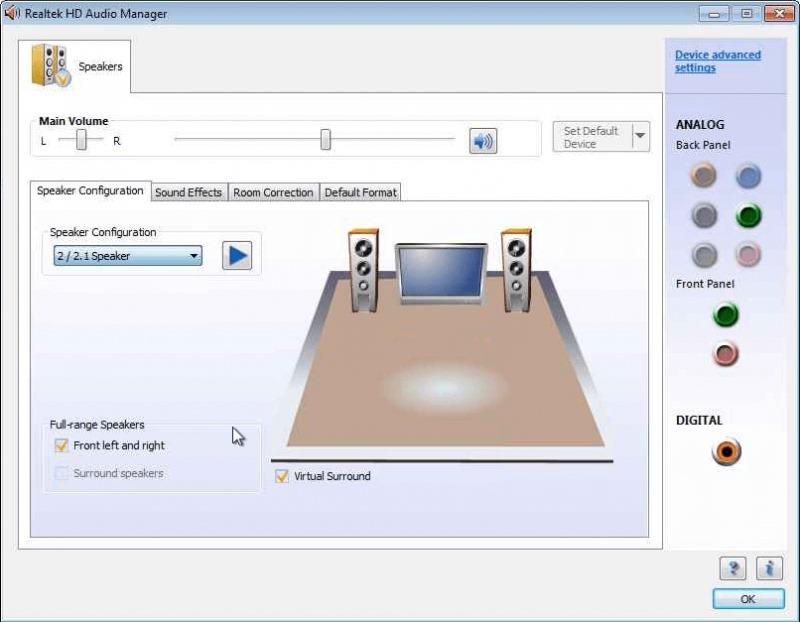800x622 pixels.
Task: Click the green back panel line-out jack
Action: (748, 215)
